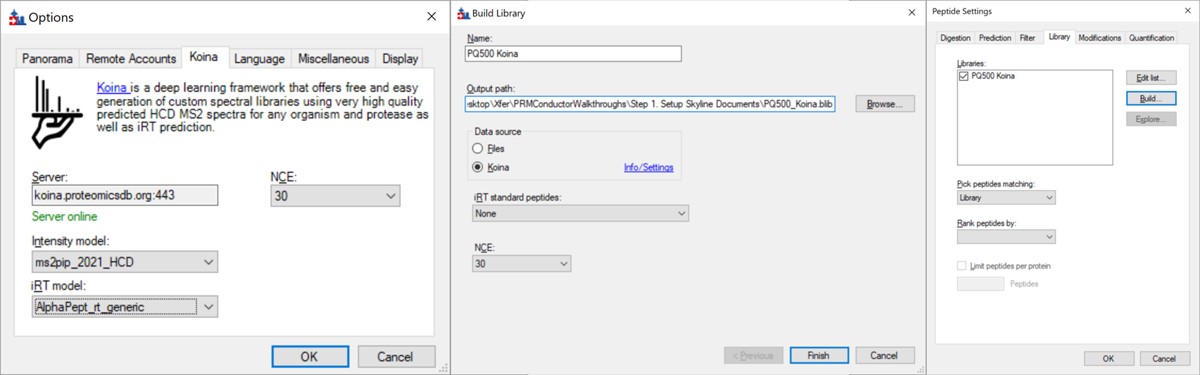The image size is (1200, 375).
Task: Open the NCE dropdown in Build Library
Action: [521, 263]
